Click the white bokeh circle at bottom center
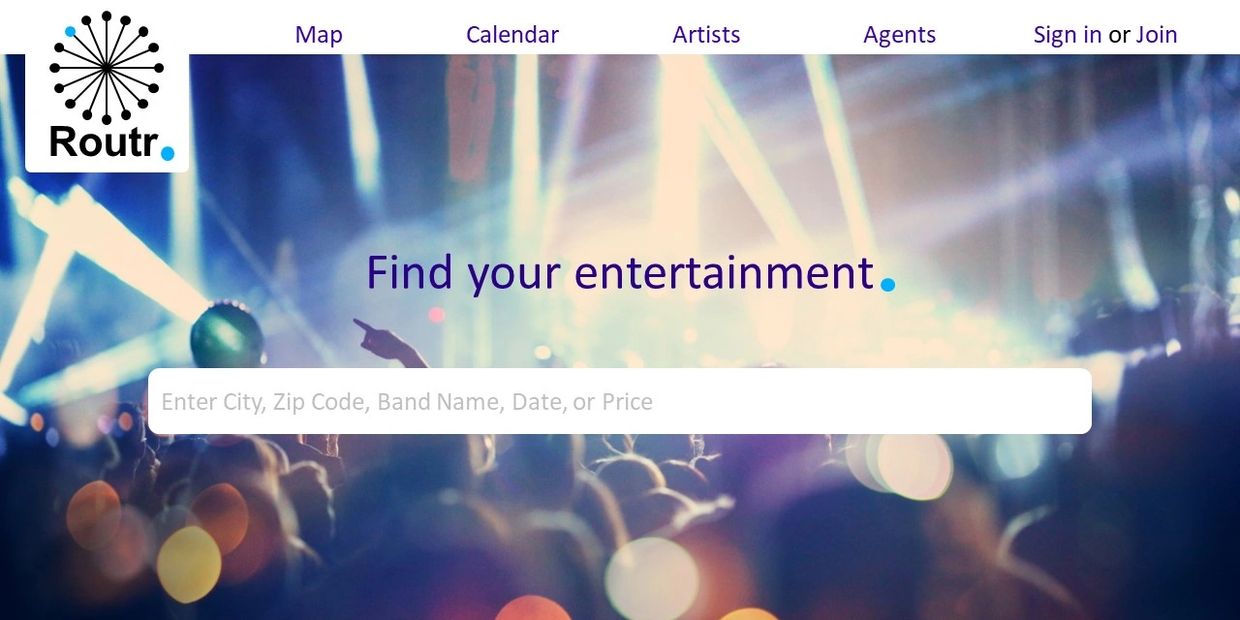1240x620 pixels. pos(652,578)
